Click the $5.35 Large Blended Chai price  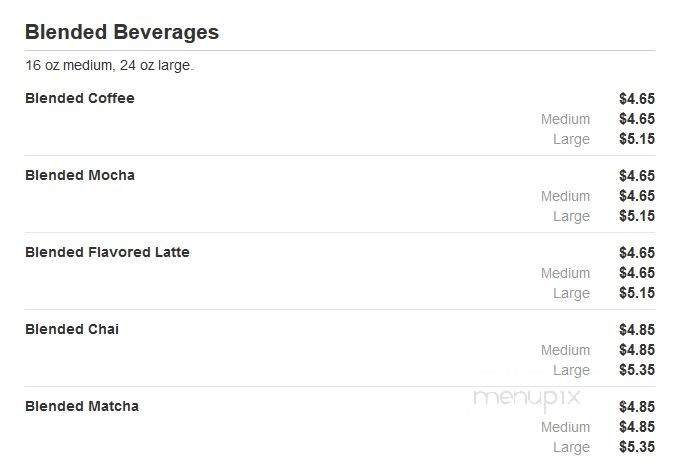point(636,370)
